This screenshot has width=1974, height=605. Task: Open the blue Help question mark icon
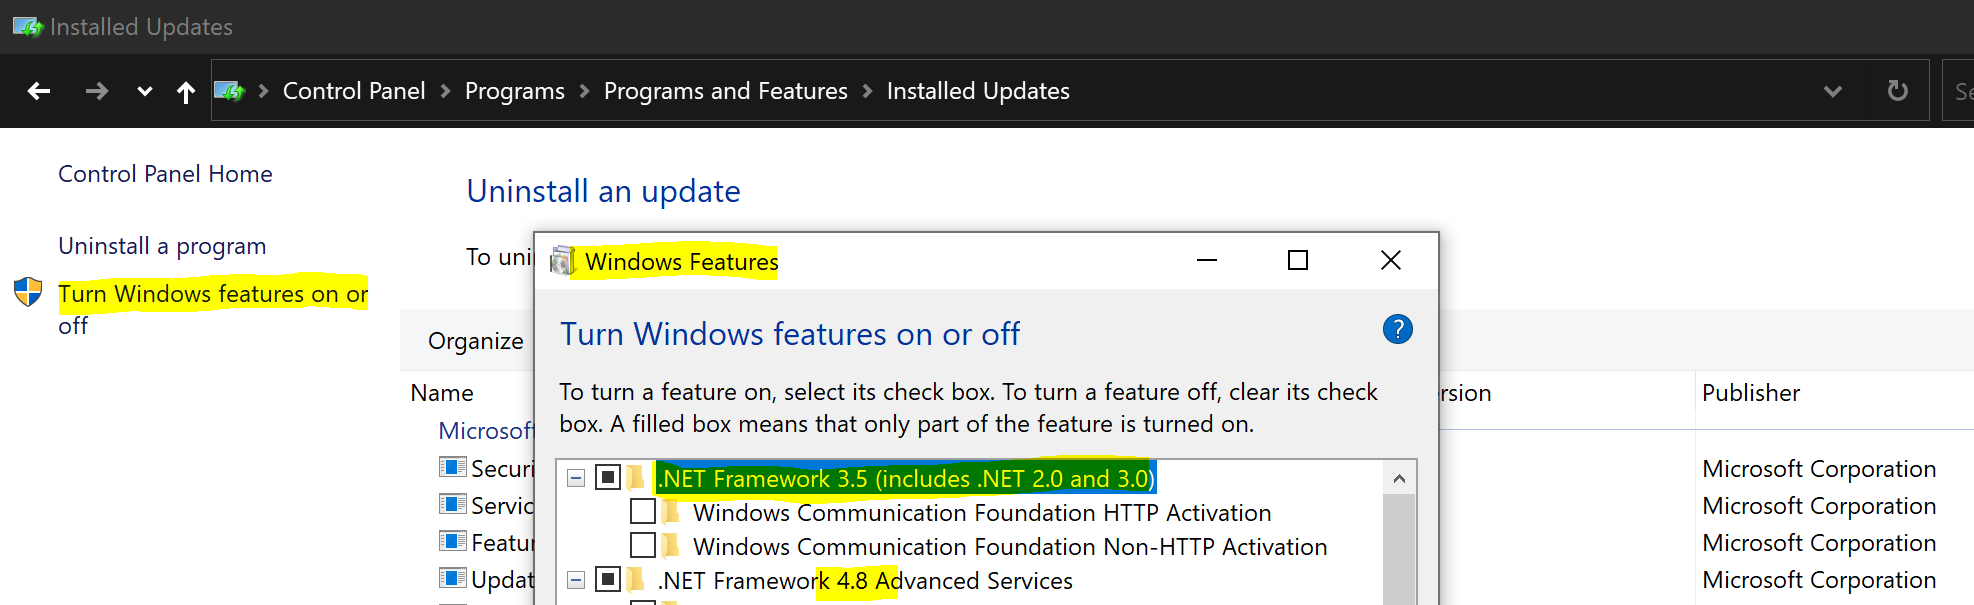pos(1397,329)
